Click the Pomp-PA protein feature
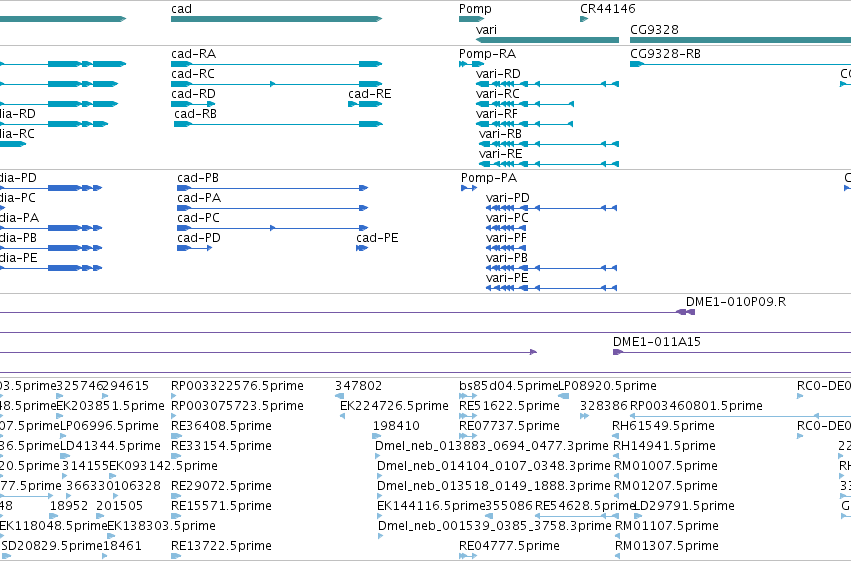The width and height of the screenshot is (851, 561). click(x=469, y=188)
